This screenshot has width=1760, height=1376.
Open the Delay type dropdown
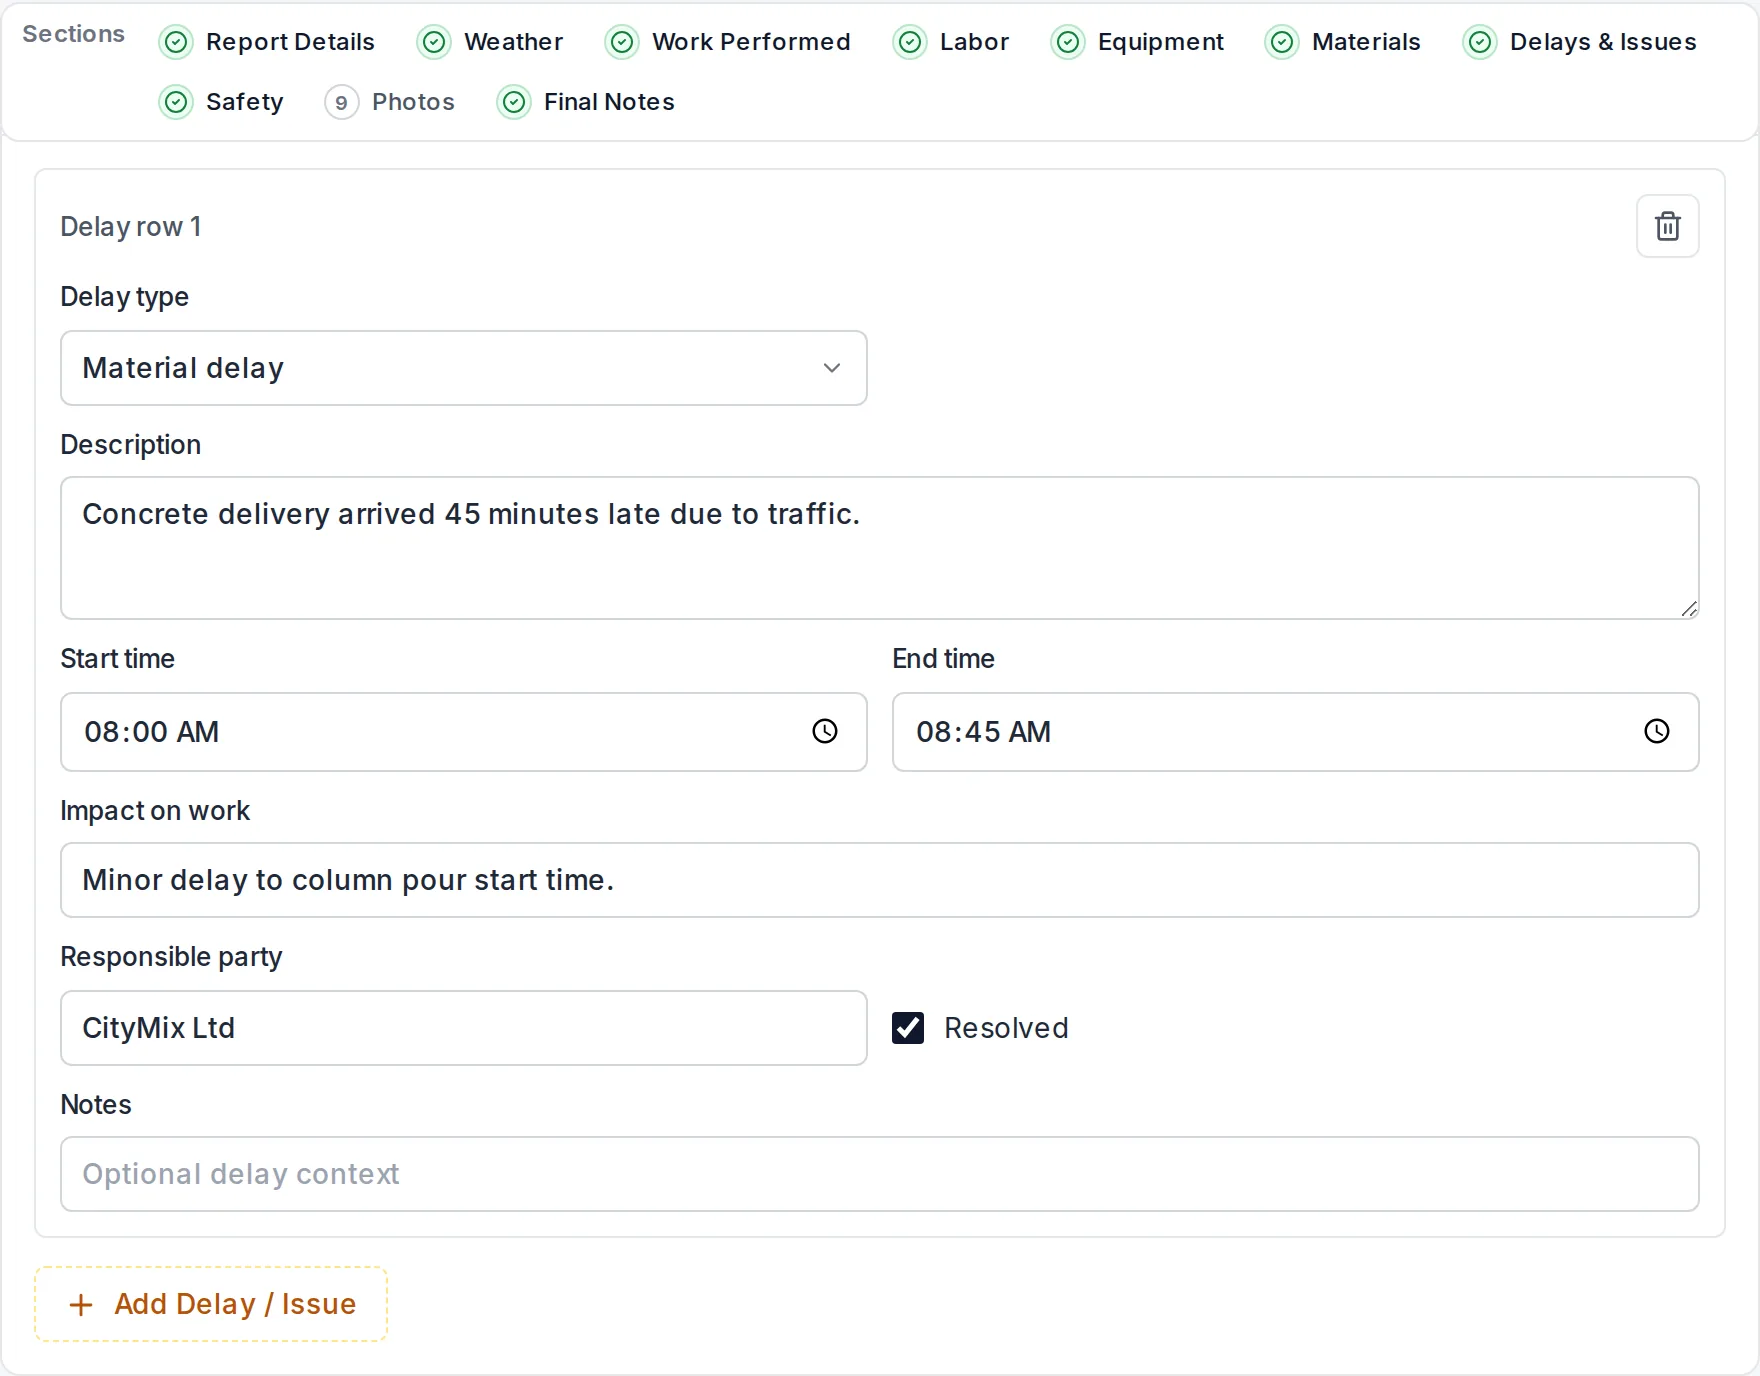click(464, 368)
